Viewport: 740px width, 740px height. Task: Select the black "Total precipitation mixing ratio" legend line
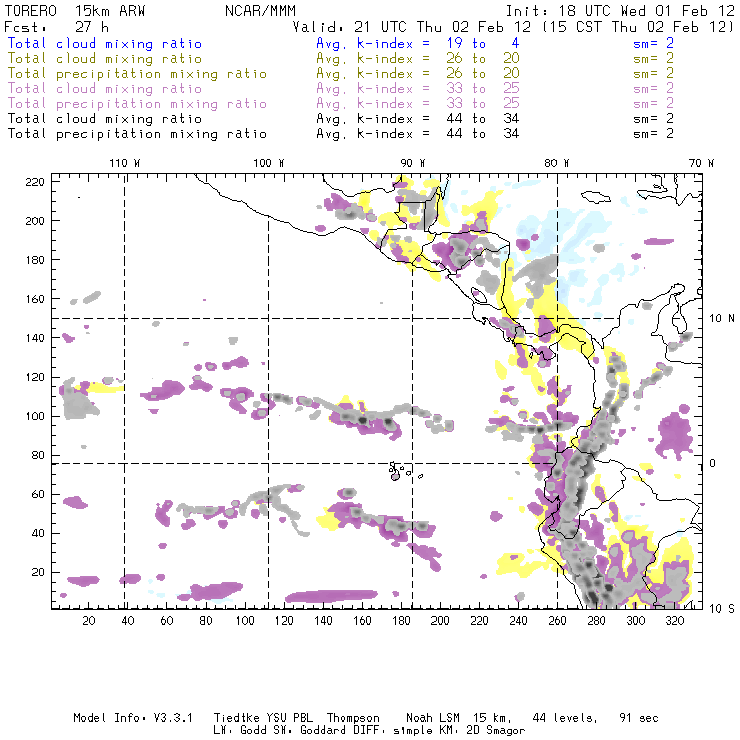click(137, 134)
